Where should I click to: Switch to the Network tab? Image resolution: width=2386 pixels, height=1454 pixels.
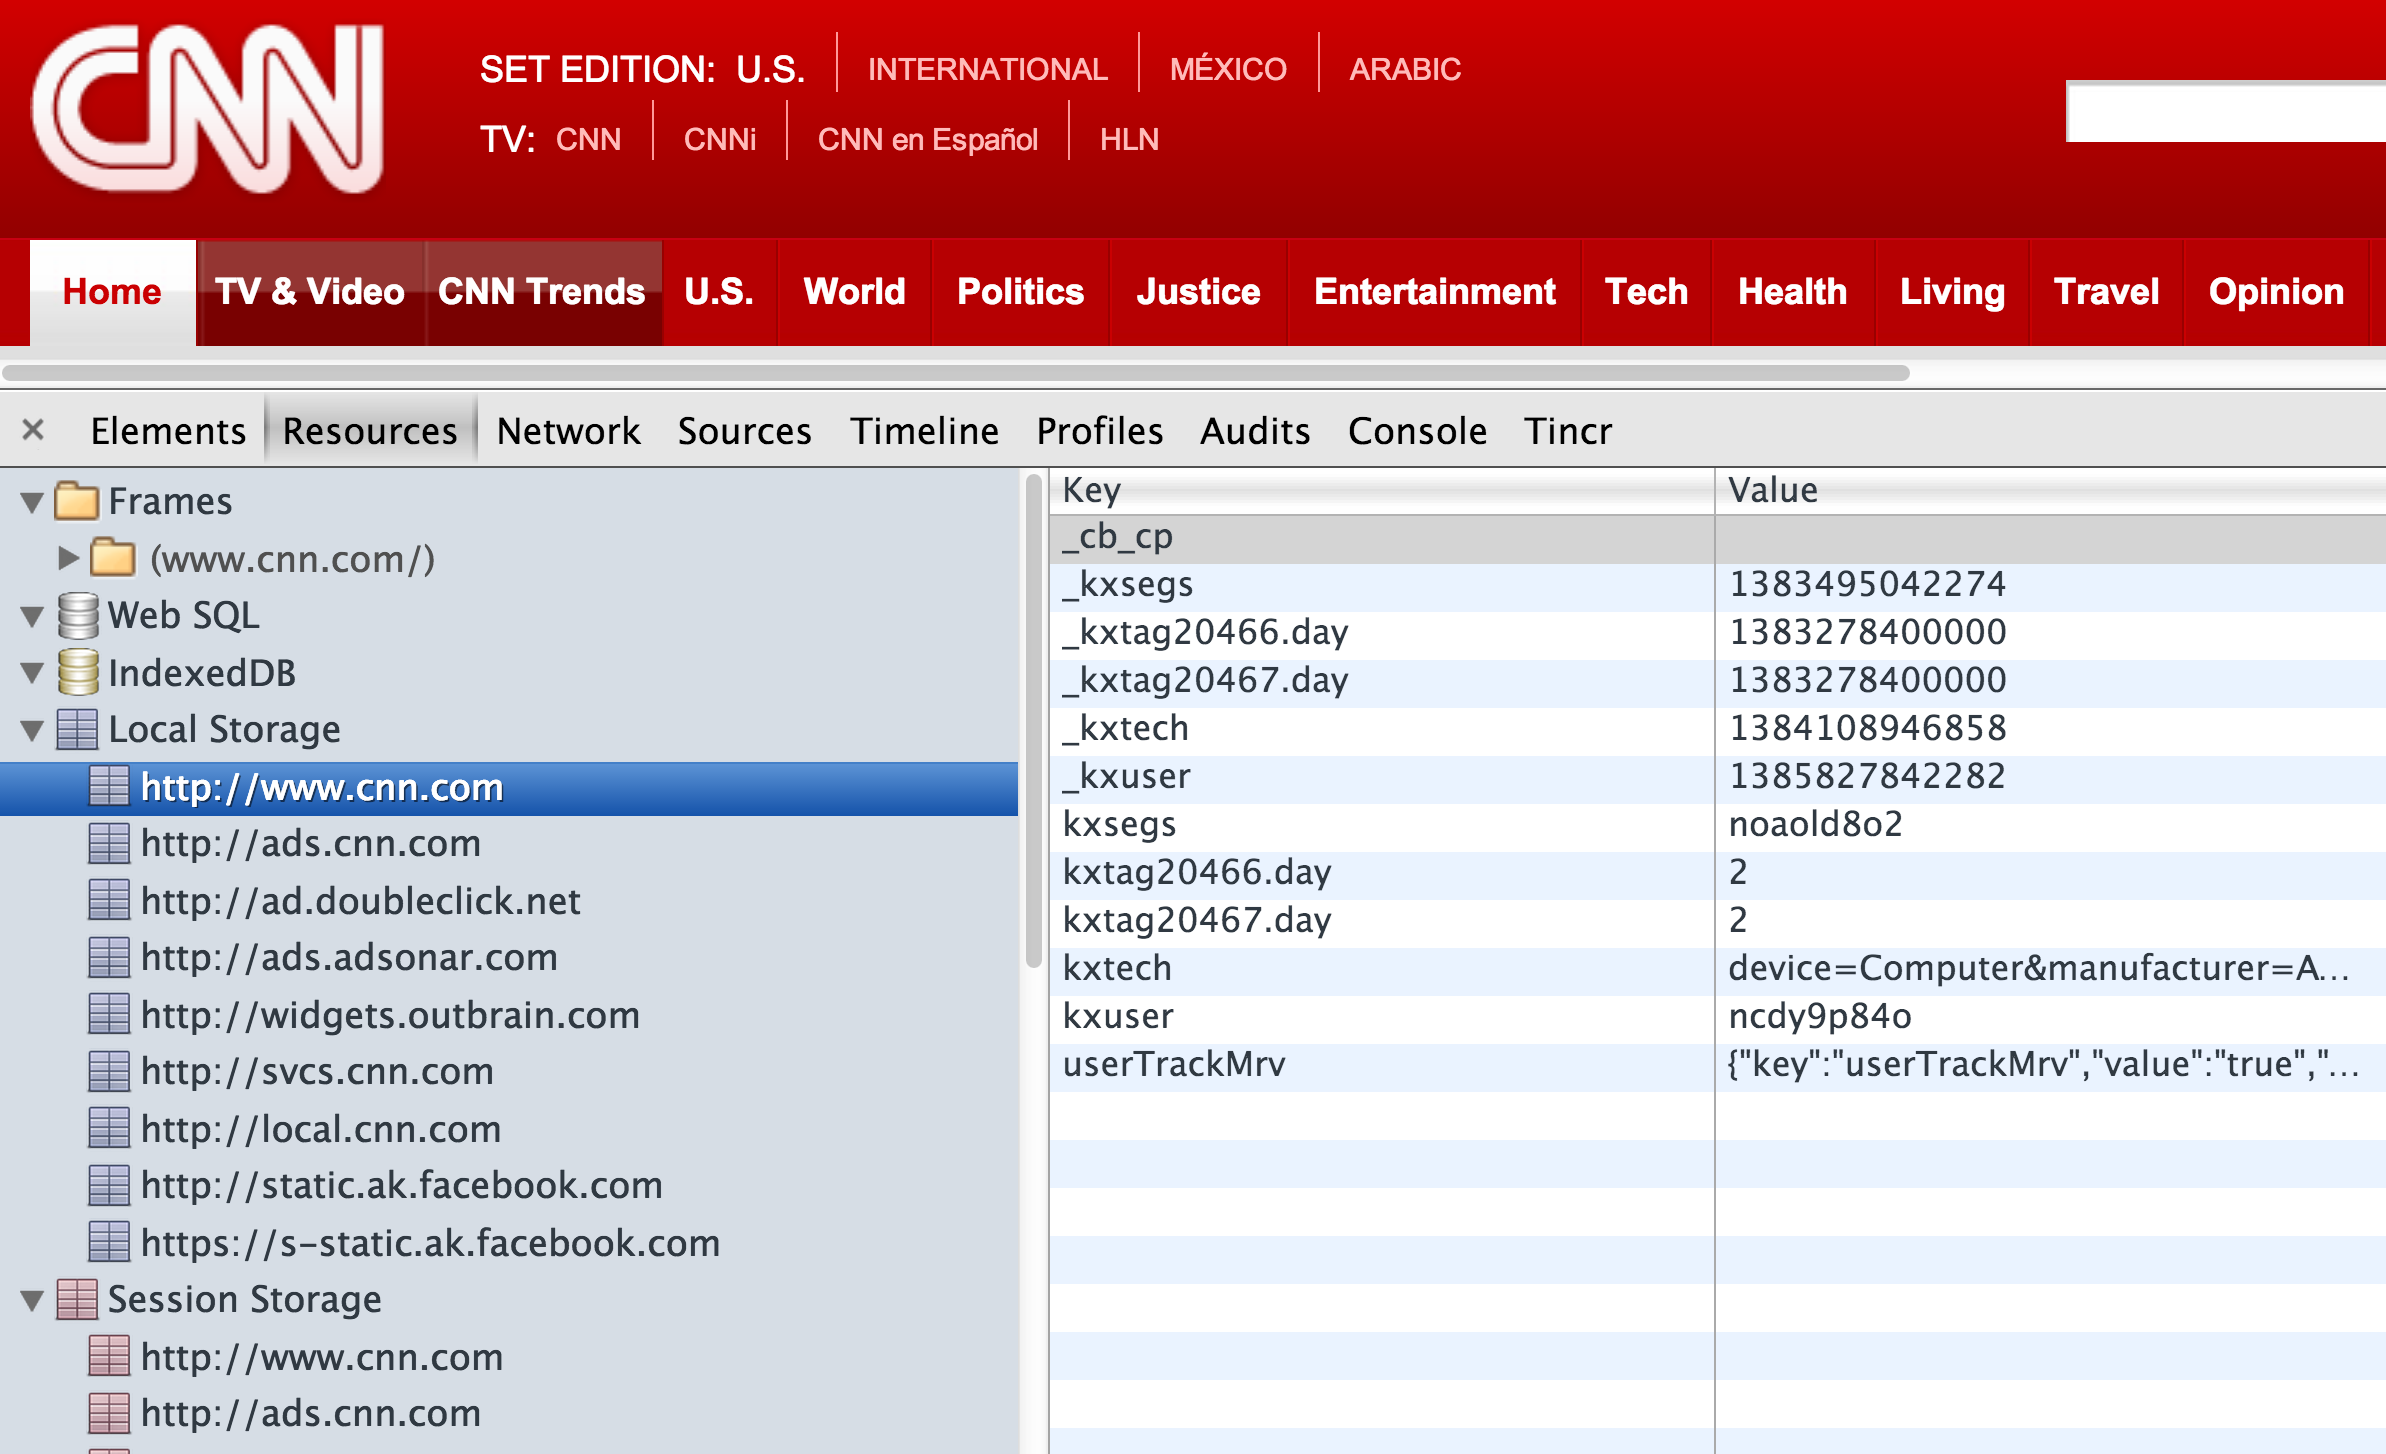point(568,431)
